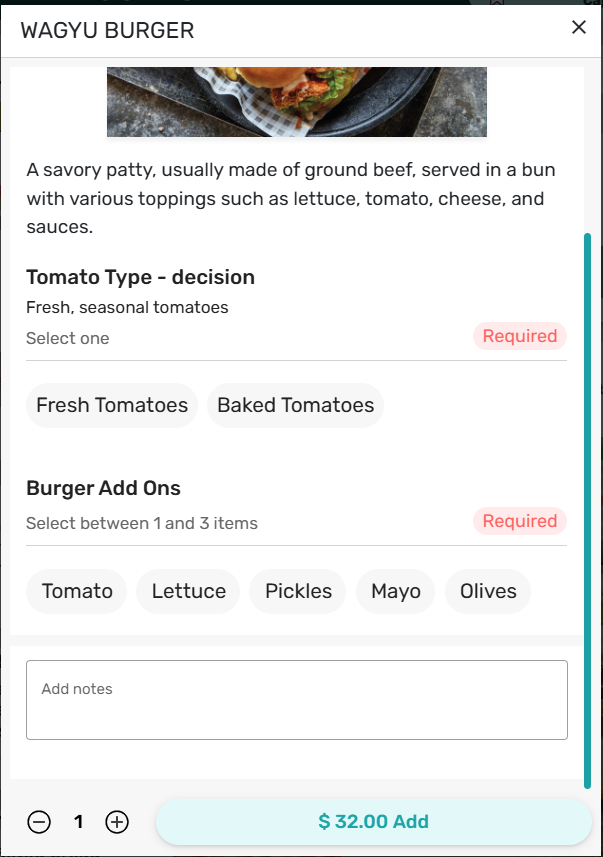Click the burger photo thumbnail
603x857 pixels.
click(x=296, y=101)
